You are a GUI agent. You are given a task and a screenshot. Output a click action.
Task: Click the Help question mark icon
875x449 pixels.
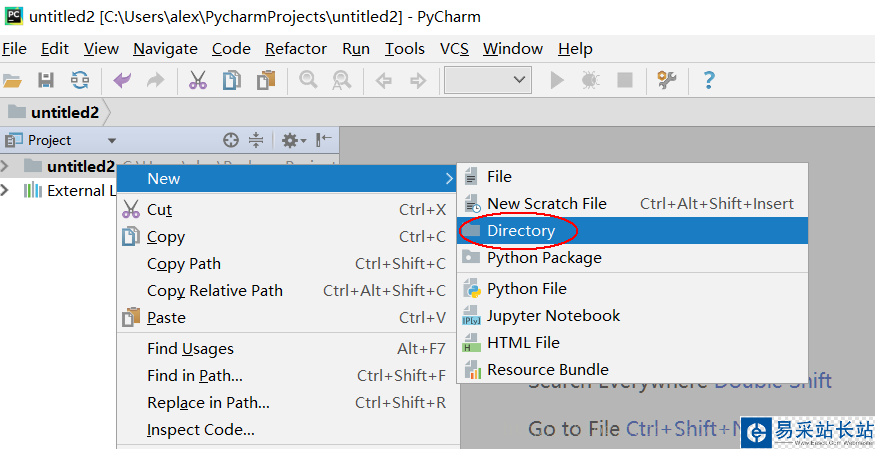click(x=709, y=80)
